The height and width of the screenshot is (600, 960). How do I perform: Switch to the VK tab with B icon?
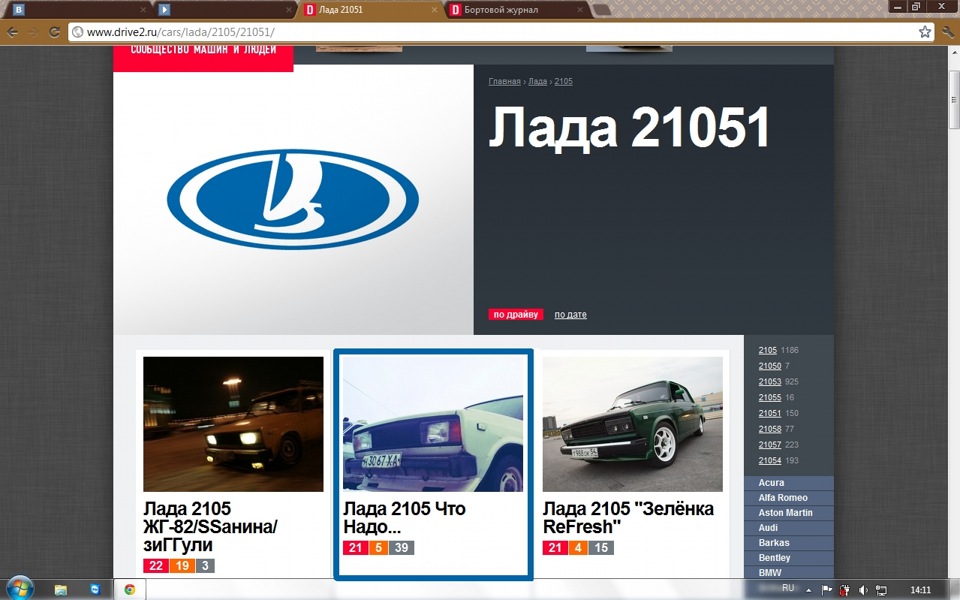coord(80,10)
